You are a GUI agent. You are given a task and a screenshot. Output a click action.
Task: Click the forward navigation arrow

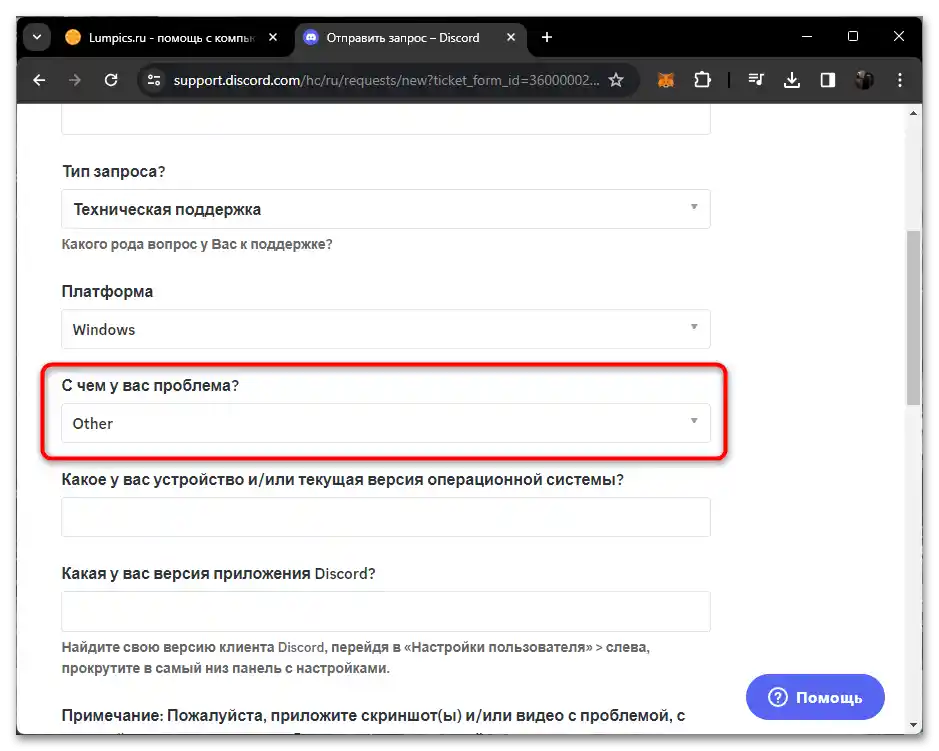[x=75, y=80]
